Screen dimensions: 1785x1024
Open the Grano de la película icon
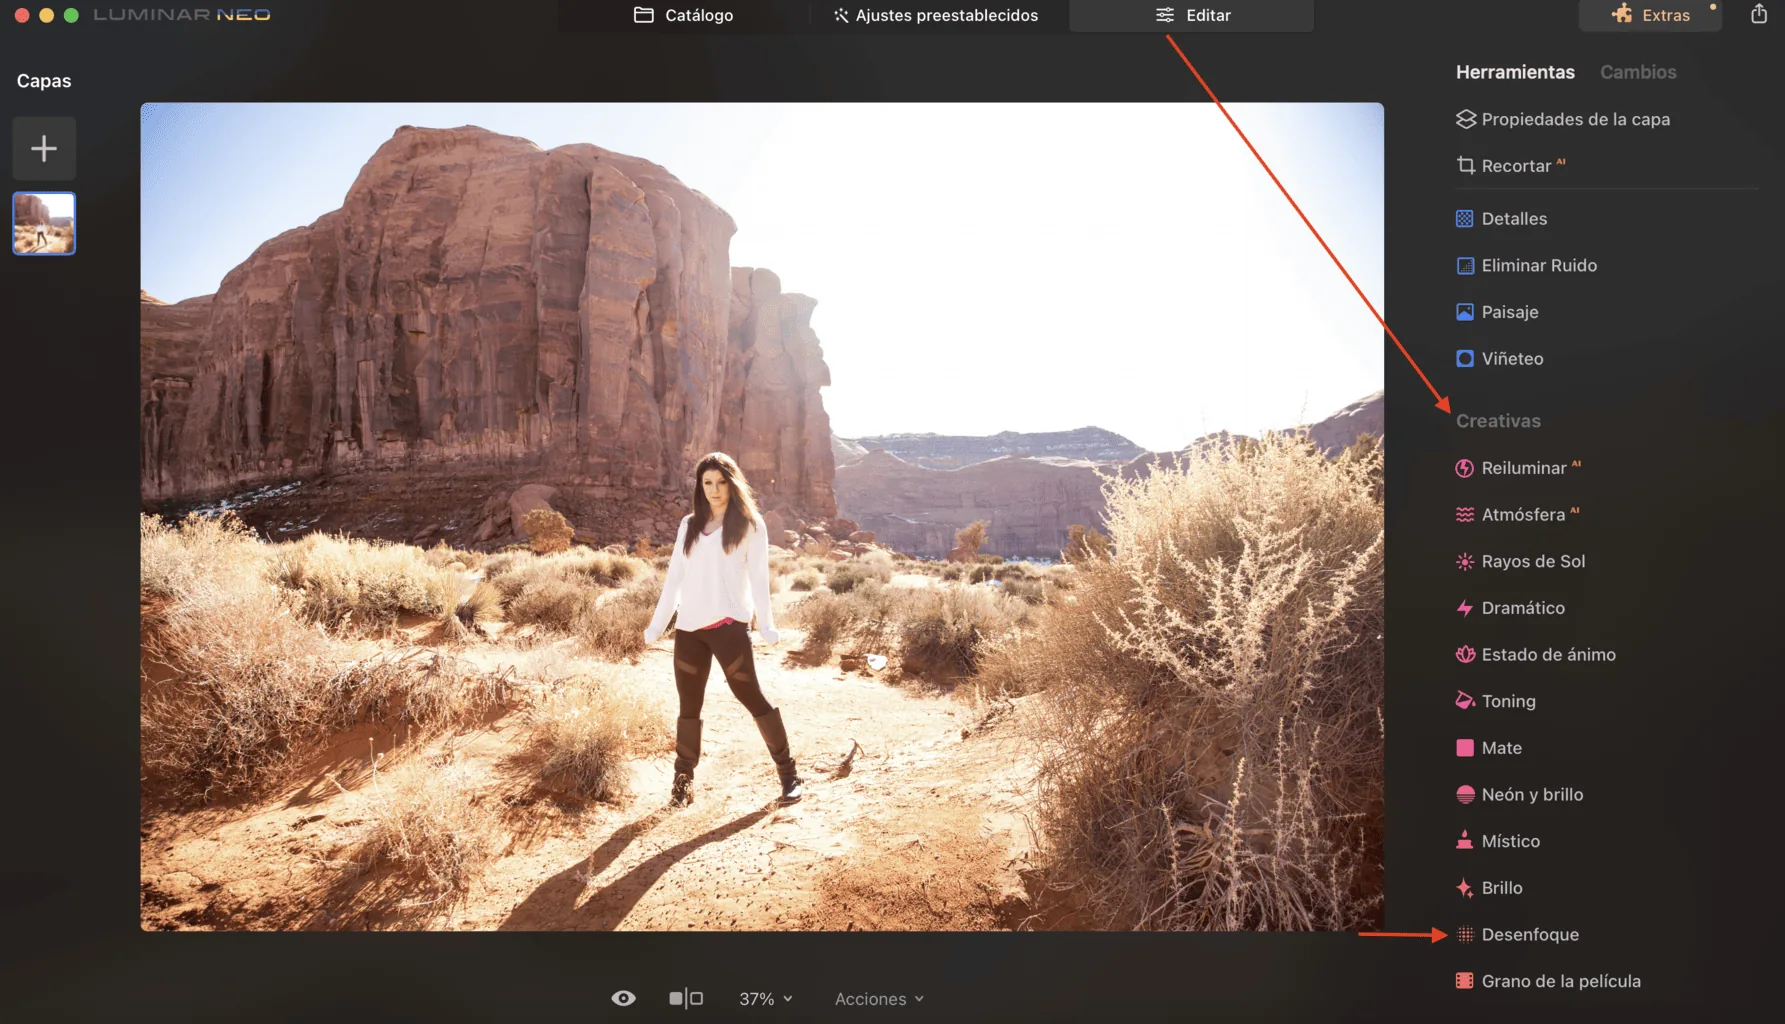(1465, 981)
